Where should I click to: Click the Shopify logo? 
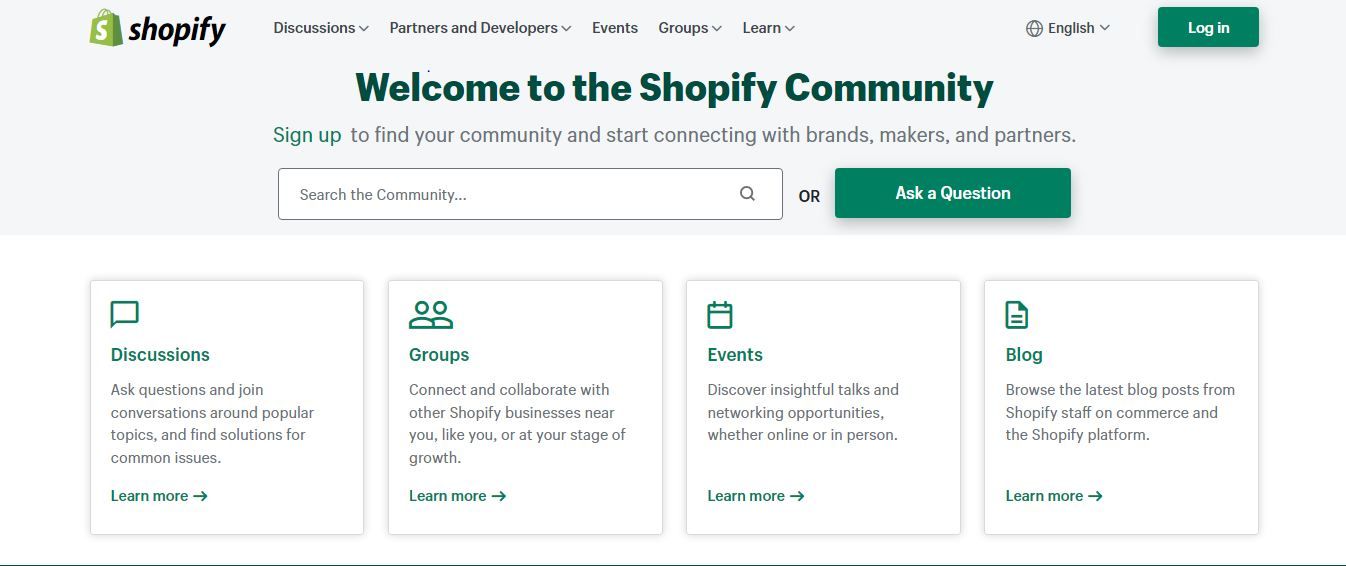[158, 28]
